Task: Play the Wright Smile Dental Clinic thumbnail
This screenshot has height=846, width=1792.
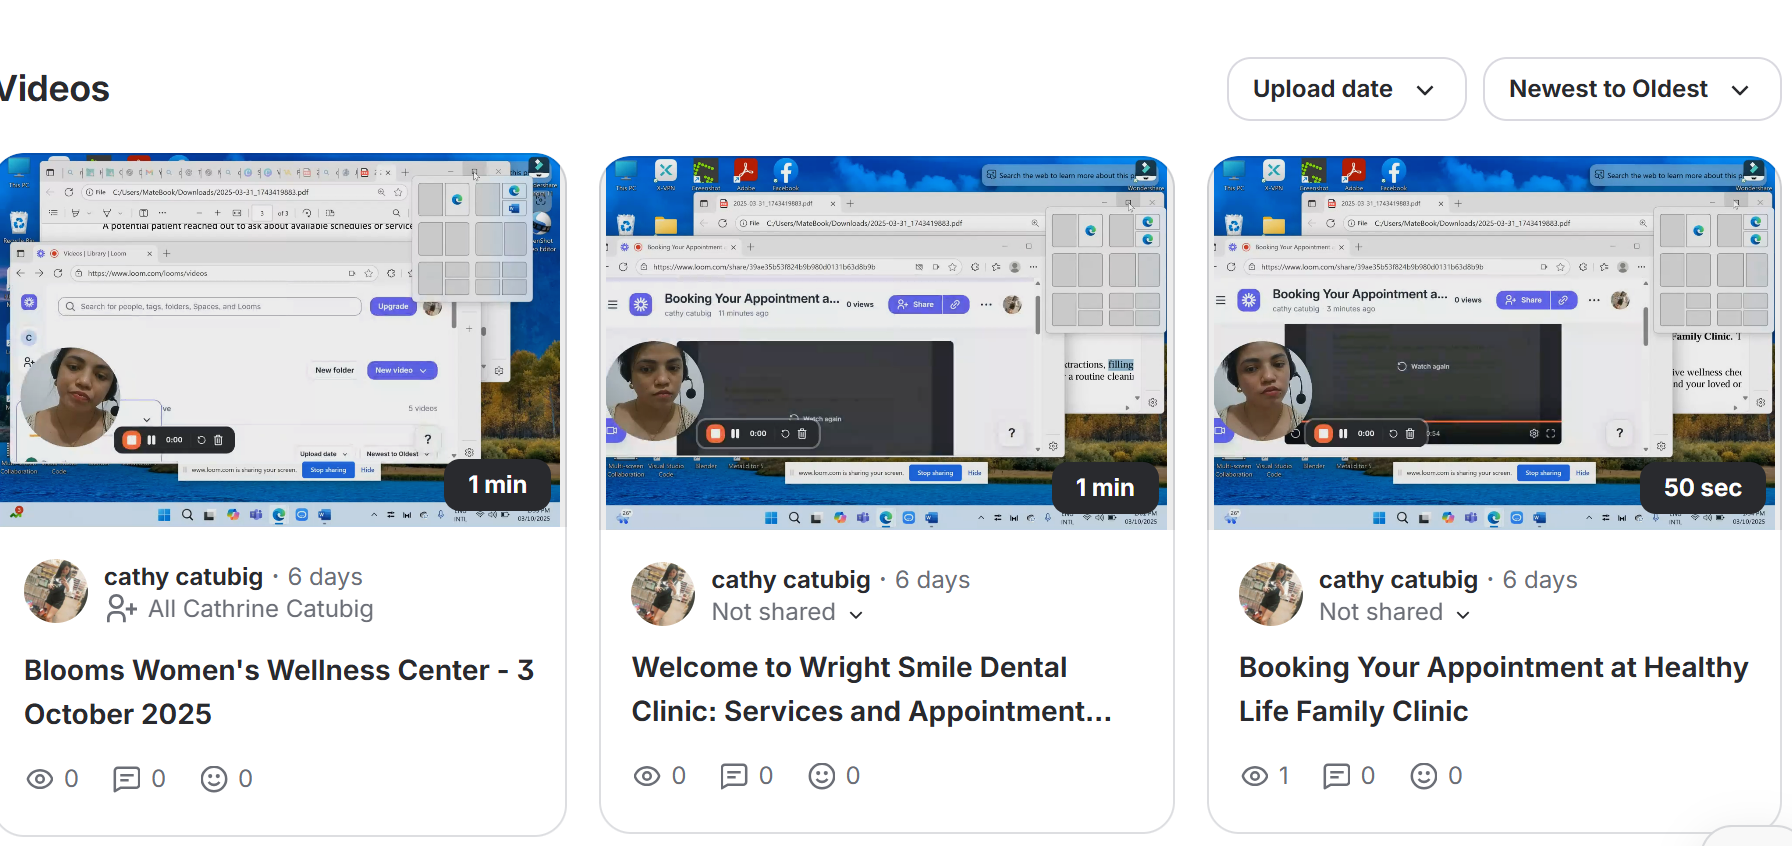Action: (886, 342)
